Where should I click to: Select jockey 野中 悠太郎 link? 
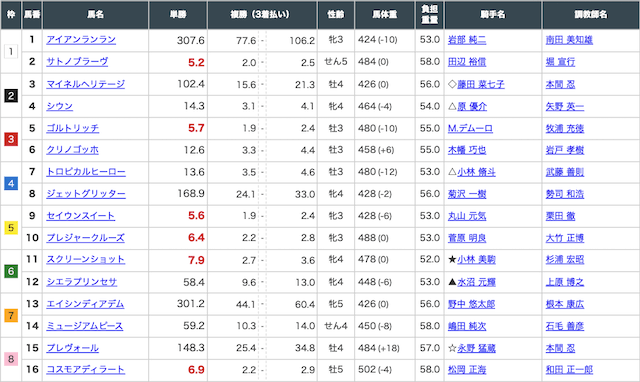[471, 304]
